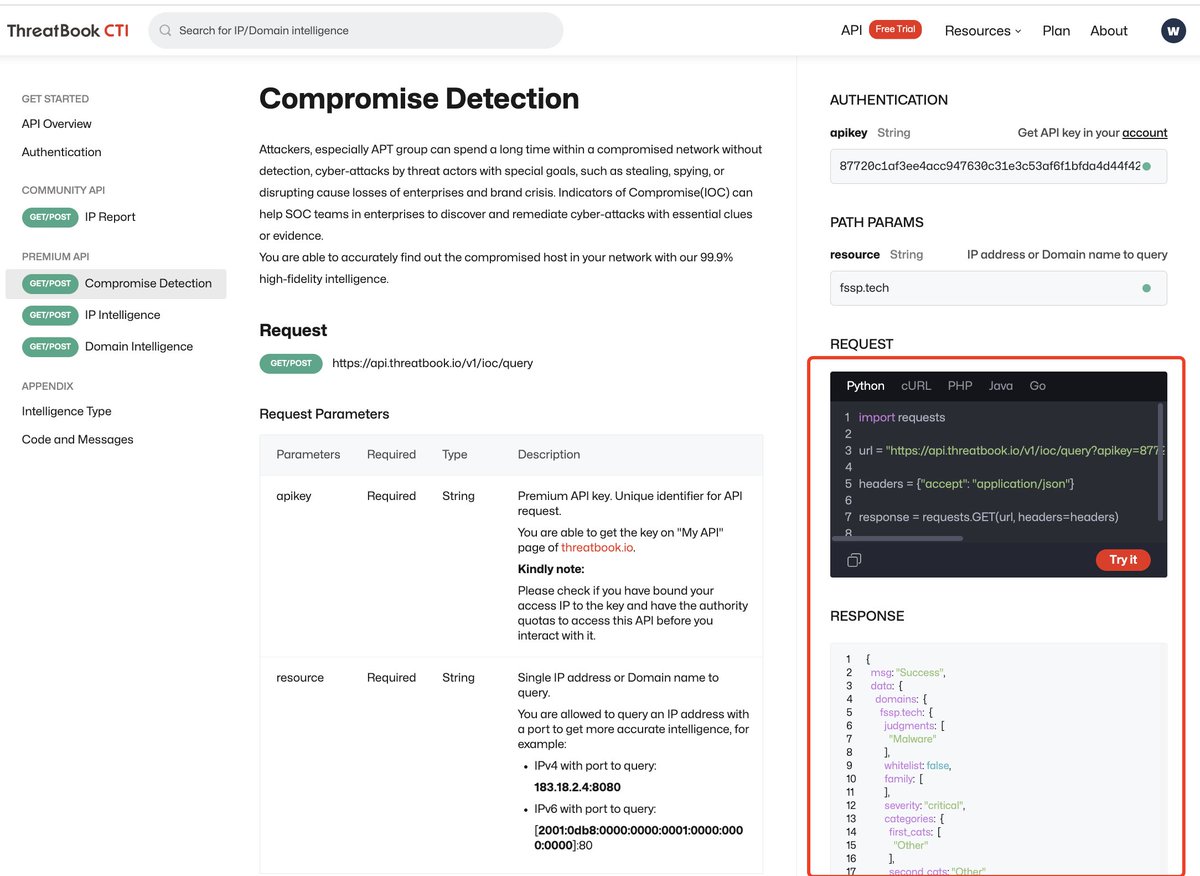Open the account link
Screen dimensions: 1200x876
1144,133
